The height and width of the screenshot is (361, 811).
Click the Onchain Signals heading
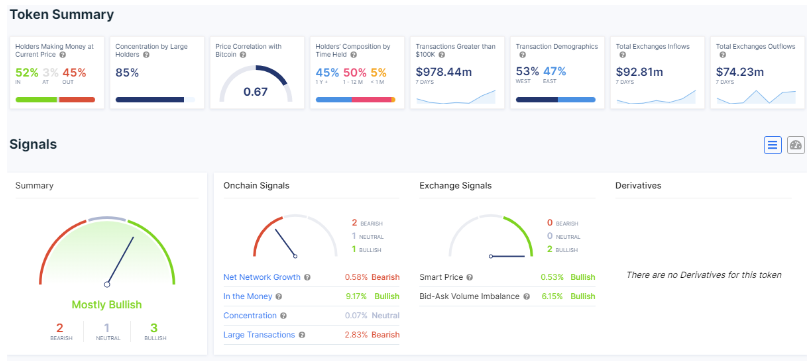256,186
